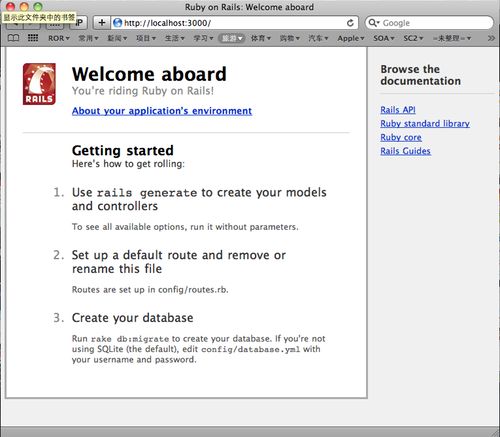Open the 购物 bookmarks folder

(290, 38)
